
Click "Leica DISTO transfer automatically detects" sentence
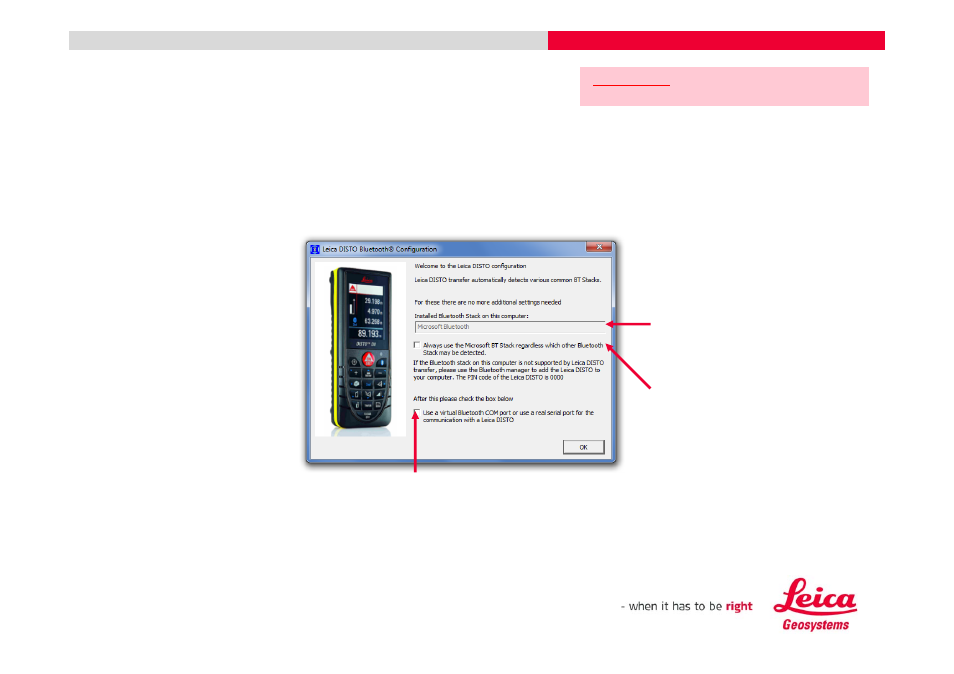point(508,280)
